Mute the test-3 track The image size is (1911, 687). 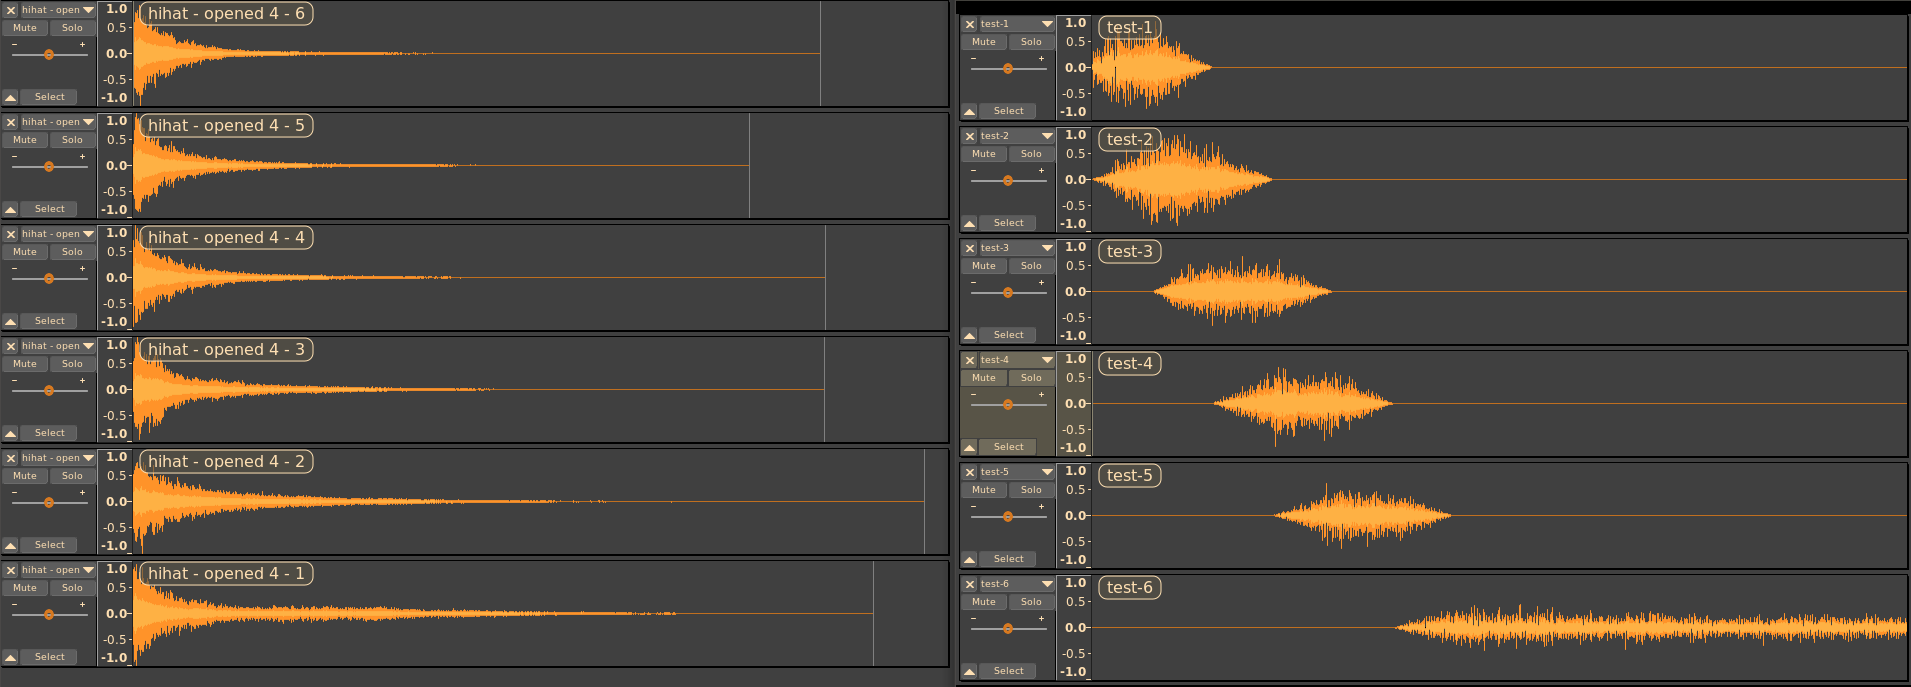pos(984,266)
